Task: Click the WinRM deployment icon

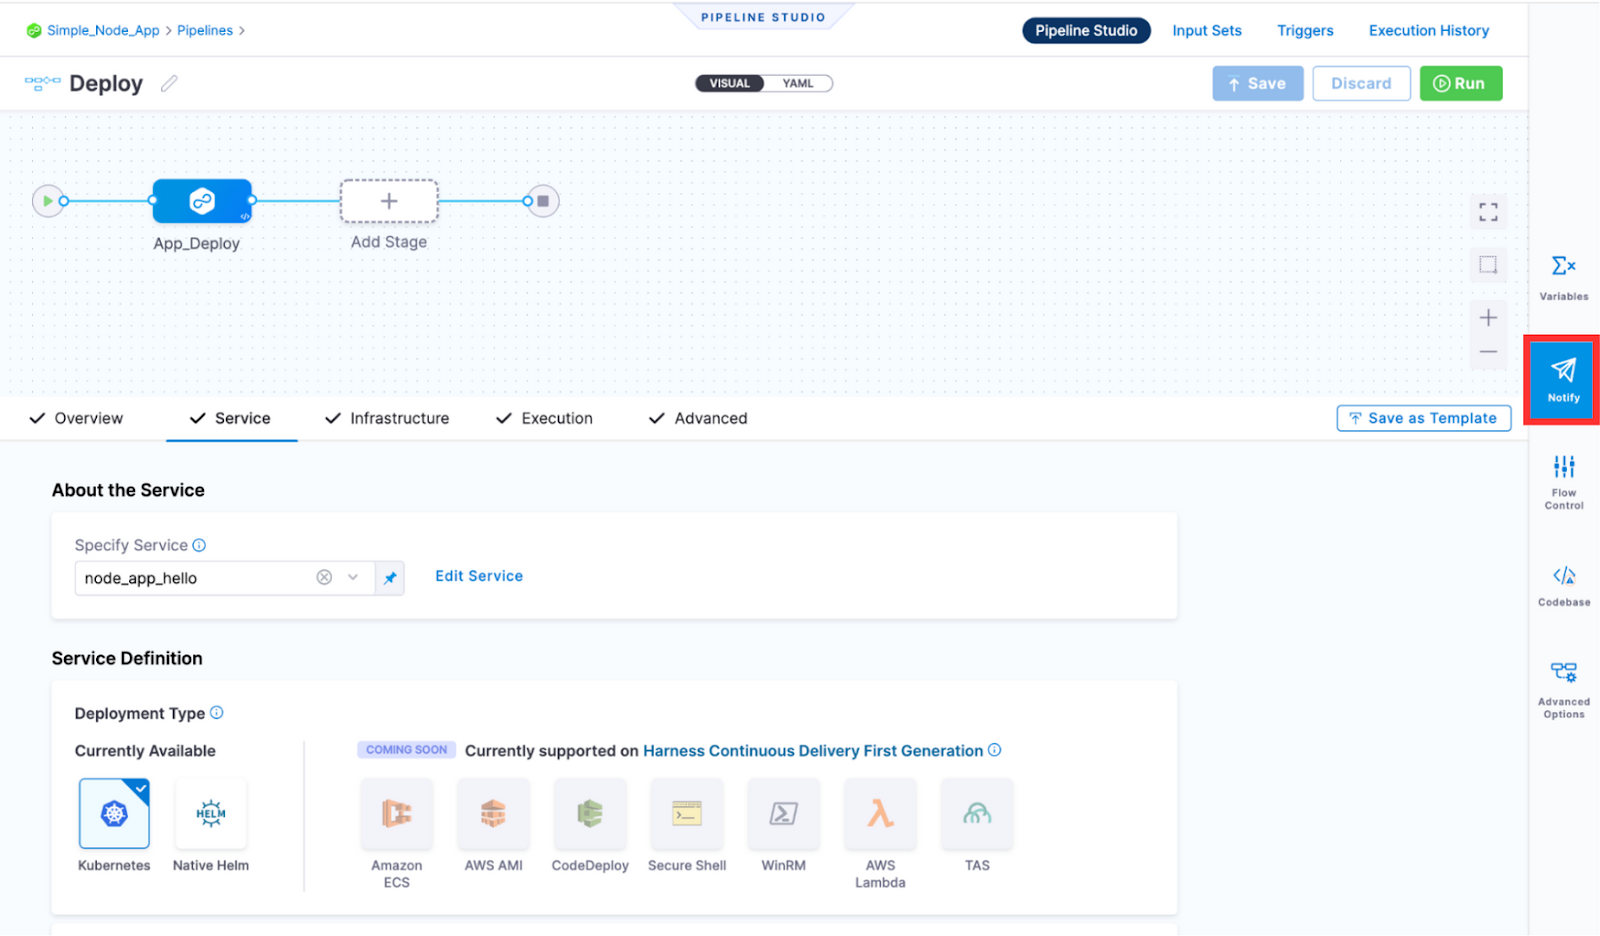Action: 784,813
